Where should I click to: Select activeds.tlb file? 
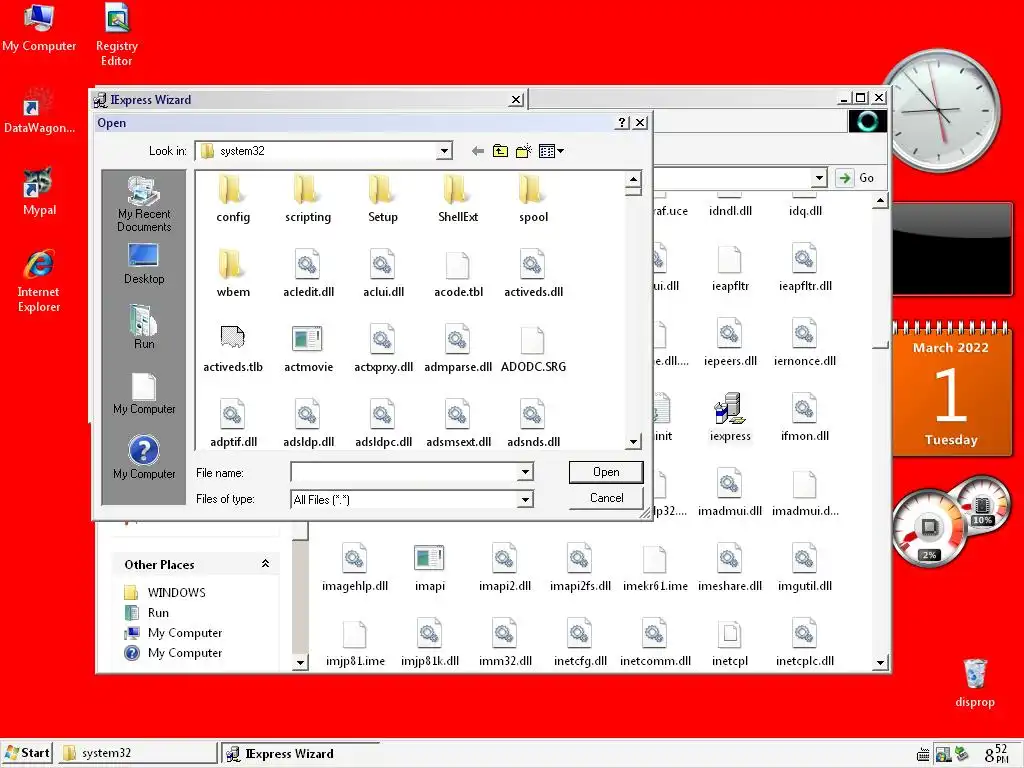(x=232, y=348)
